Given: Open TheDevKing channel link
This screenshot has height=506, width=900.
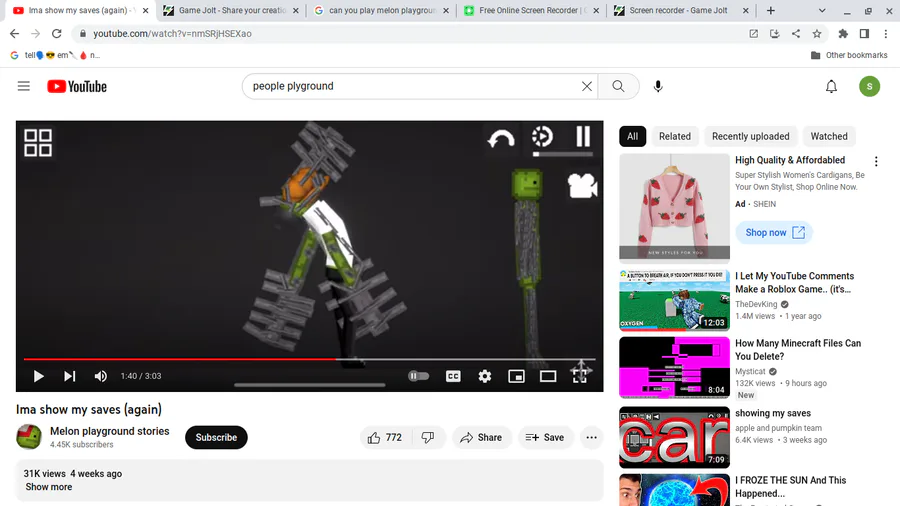Looking at the screenshot, I should click(x=756, y=304).
